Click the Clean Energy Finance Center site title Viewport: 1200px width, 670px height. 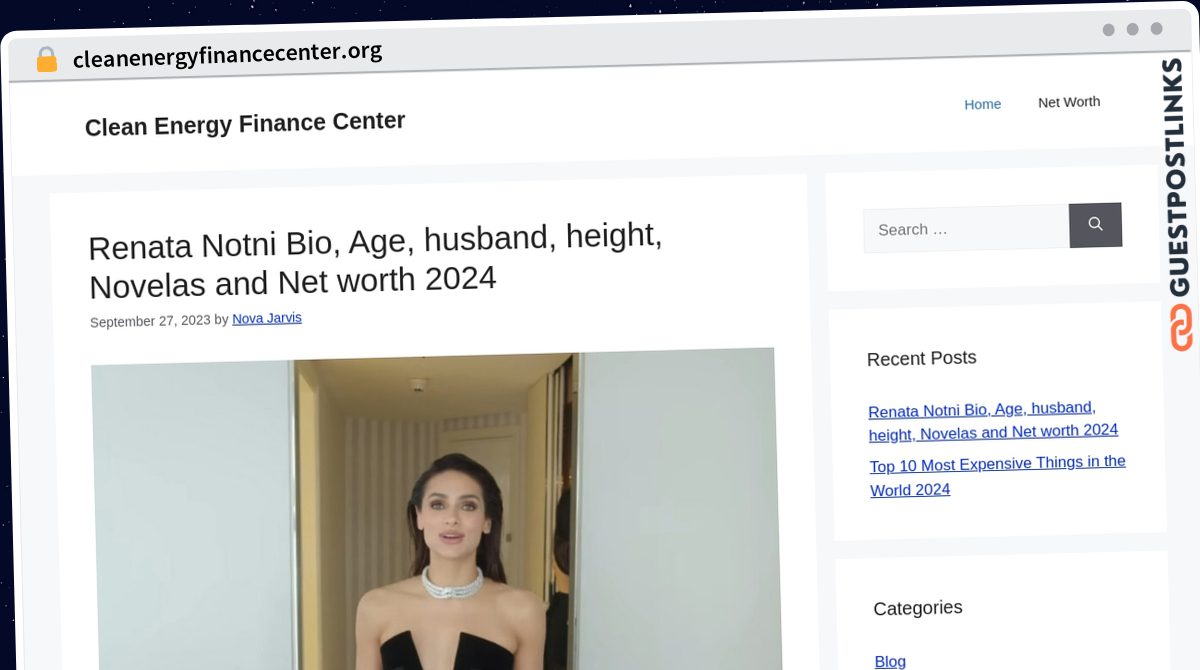(245, 124)
